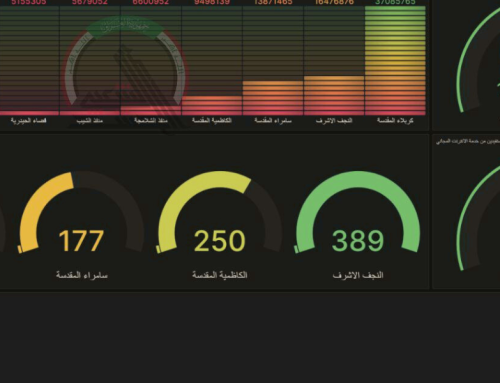Viewport: 500px width, 383px height.
Task: Click the 9498139 value above الكاظمية bar
Action: (x=212, y=2)
